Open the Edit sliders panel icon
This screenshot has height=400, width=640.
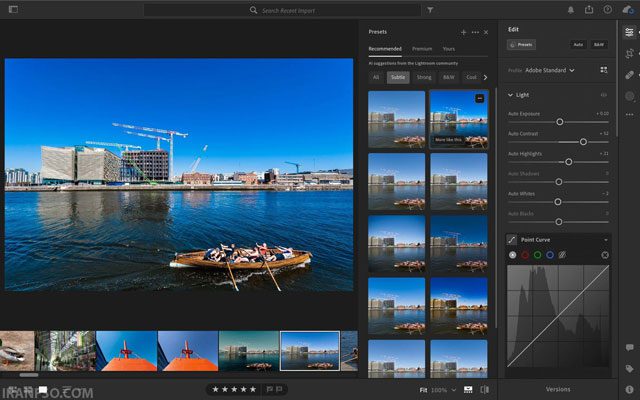pos(629,32)
